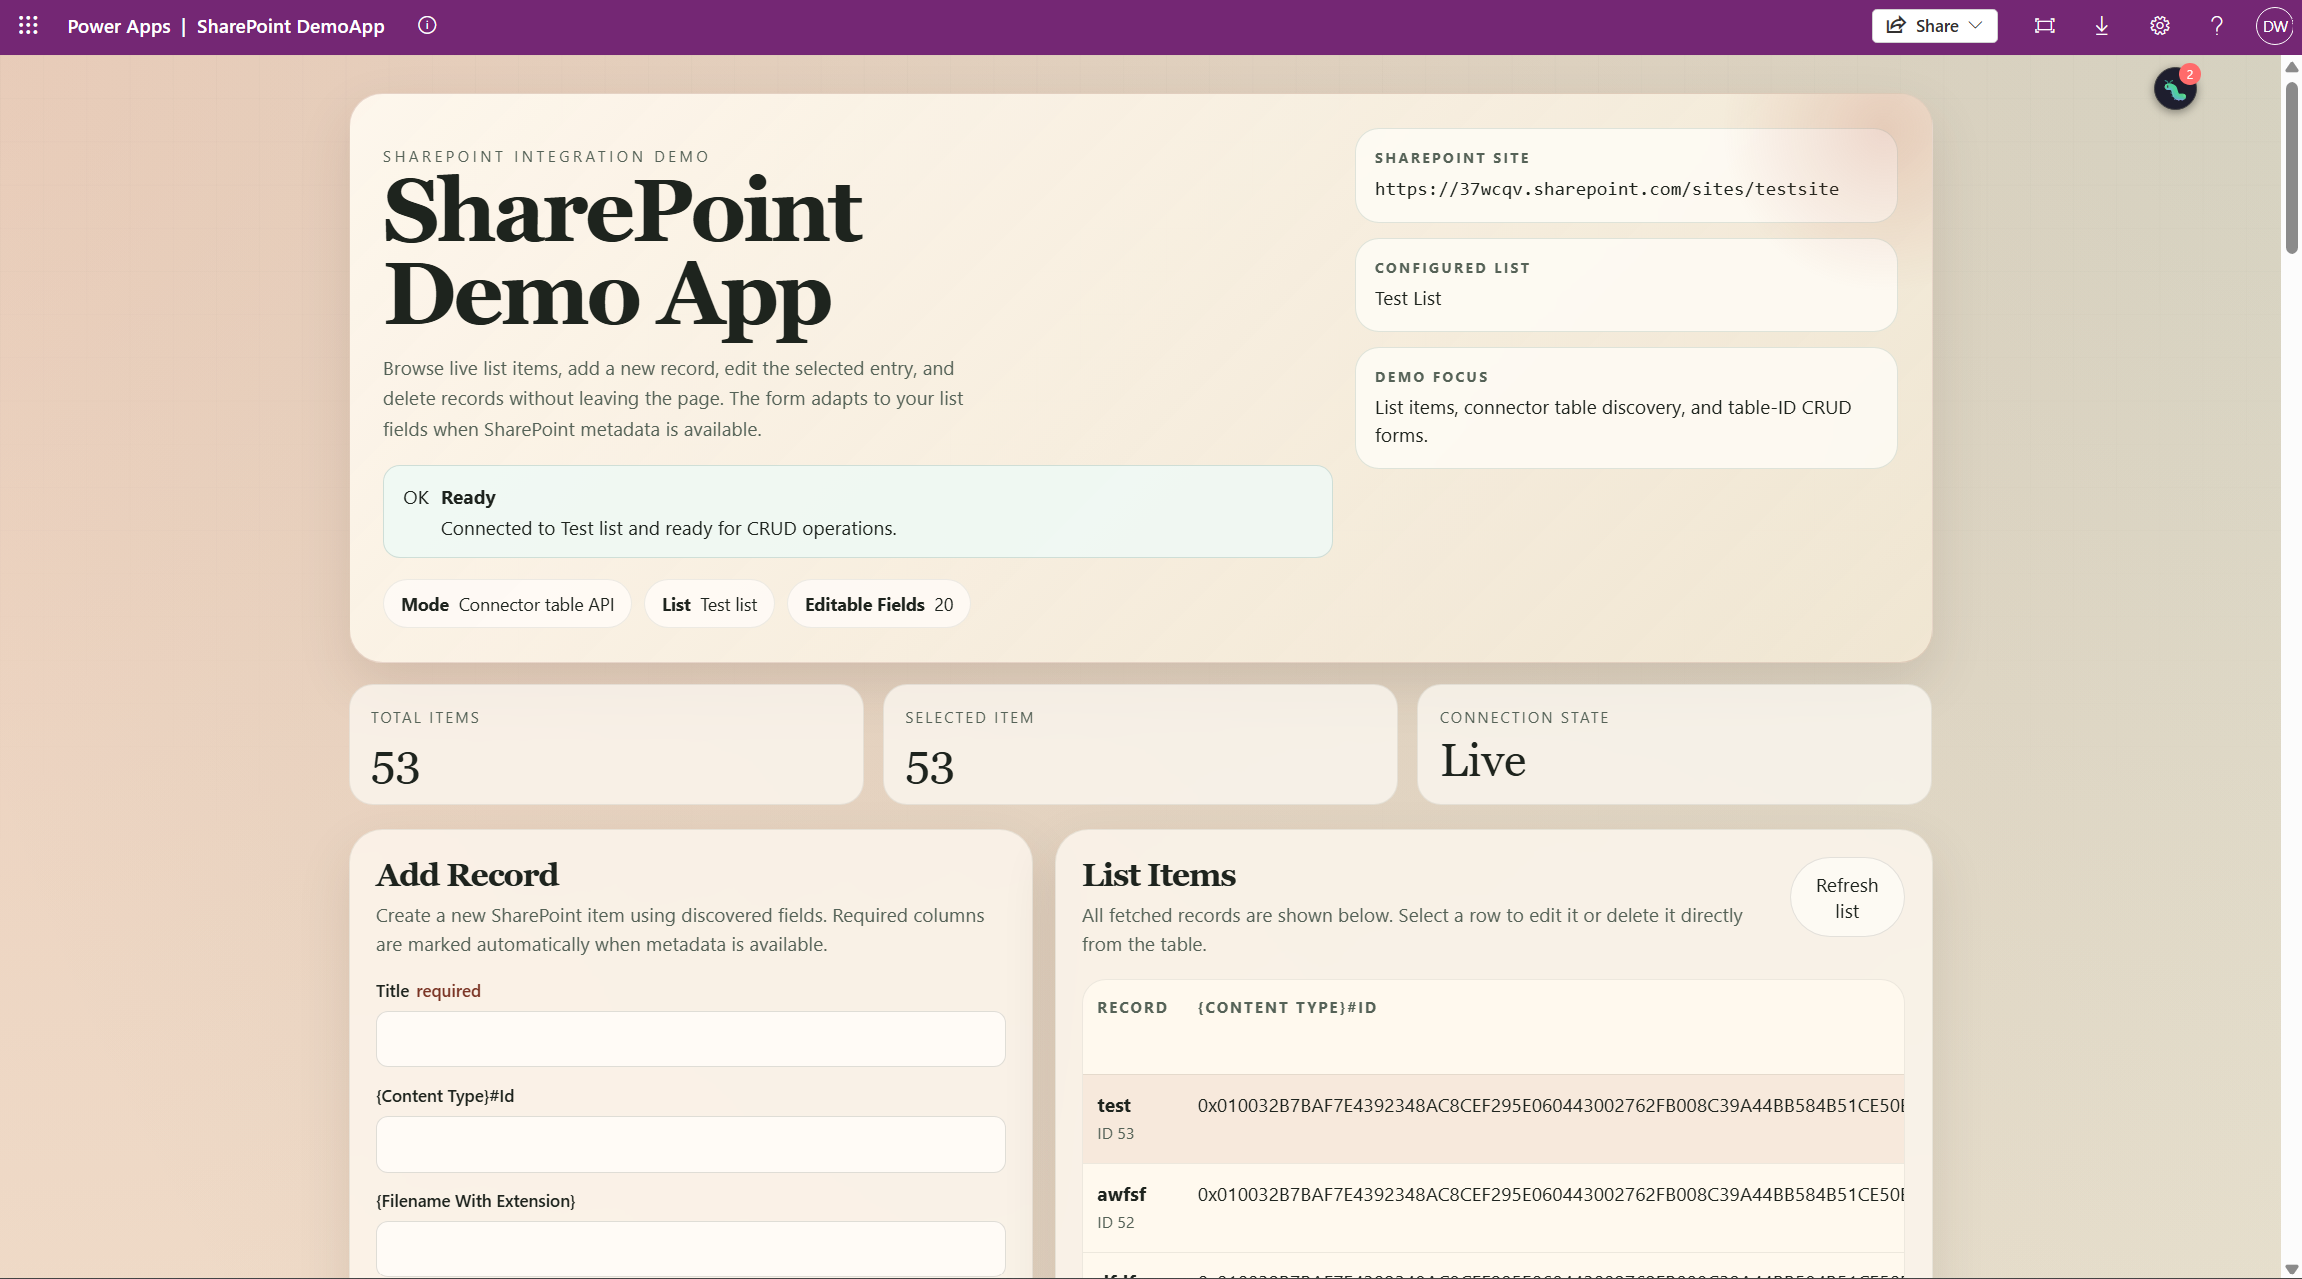The height and width of the screenshot is (1279, 2302).
Task: Click the Share button
Action: [x=1928, y=25]
